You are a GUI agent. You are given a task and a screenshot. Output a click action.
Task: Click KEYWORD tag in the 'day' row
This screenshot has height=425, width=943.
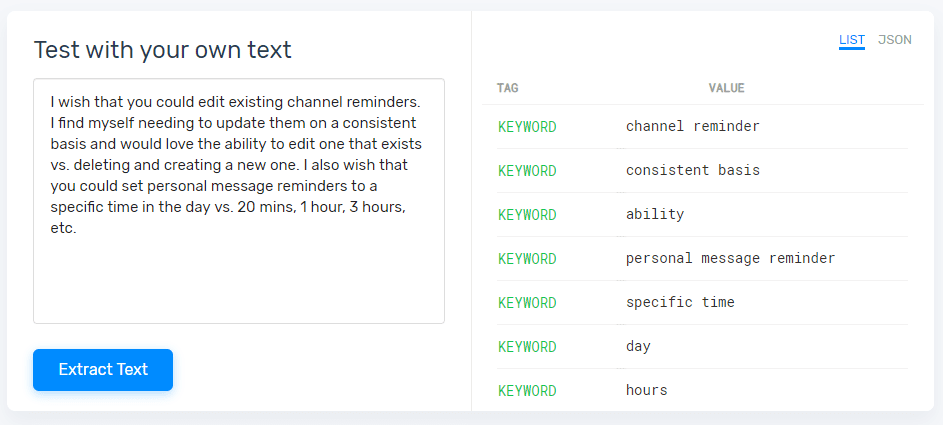tap(527, 347)
